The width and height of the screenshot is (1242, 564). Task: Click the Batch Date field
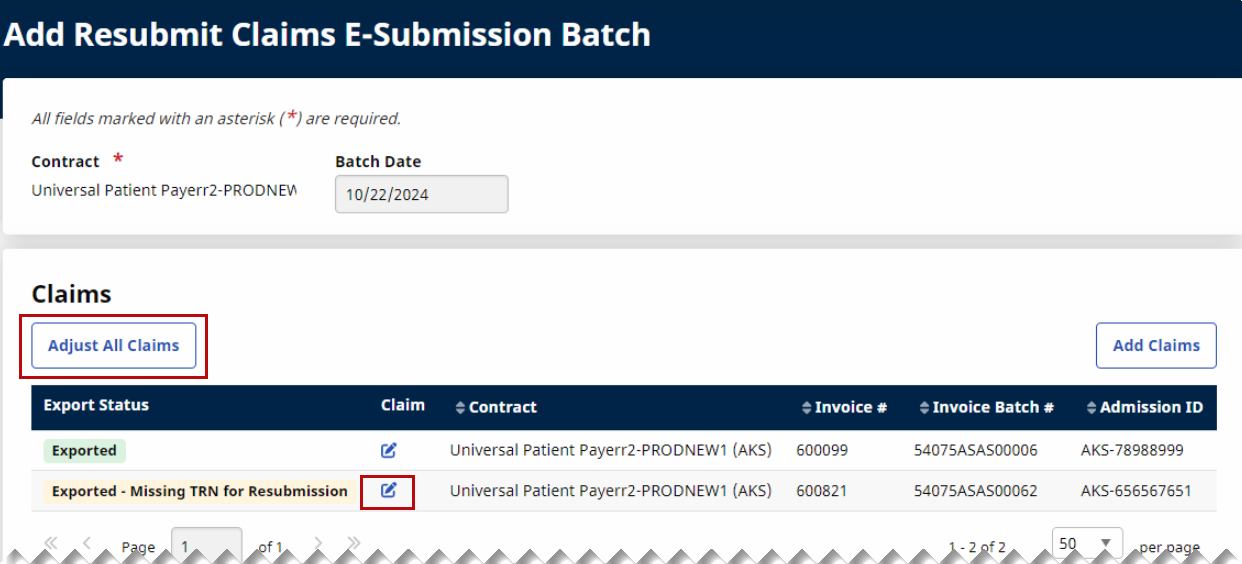click(421, 195)
